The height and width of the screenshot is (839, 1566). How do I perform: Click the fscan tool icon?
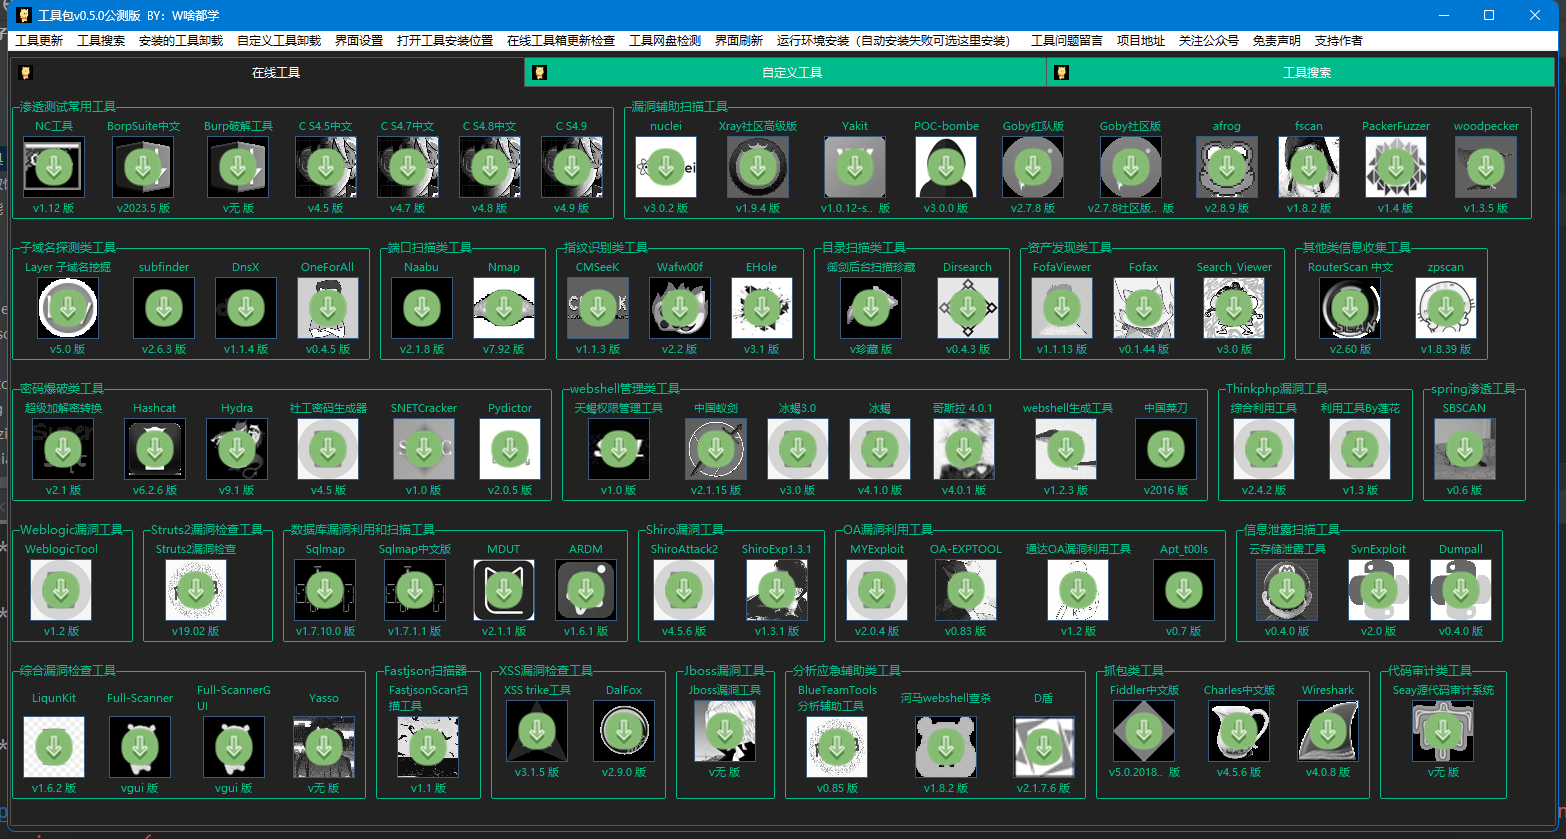pyautogui.click(x=1309, y=167)
